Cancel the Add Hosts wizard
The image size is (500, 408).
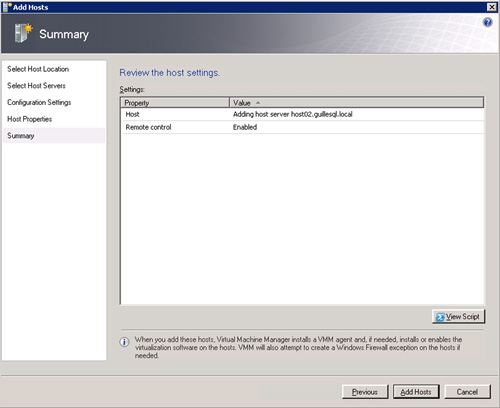click(x=467, y=392)
